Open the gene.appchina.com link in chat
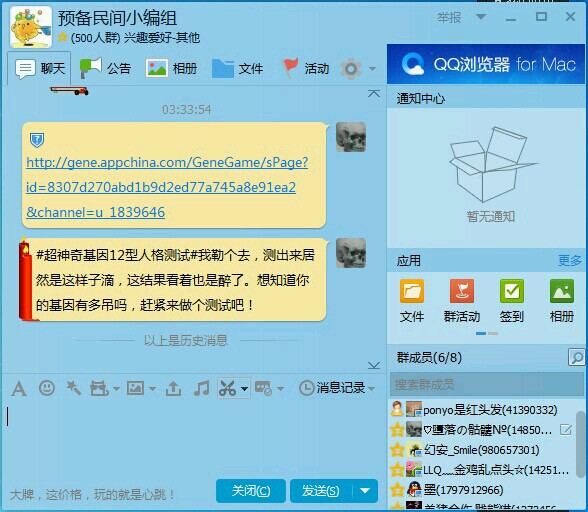Viewport: 588px width, 512px height. (167, 187)
